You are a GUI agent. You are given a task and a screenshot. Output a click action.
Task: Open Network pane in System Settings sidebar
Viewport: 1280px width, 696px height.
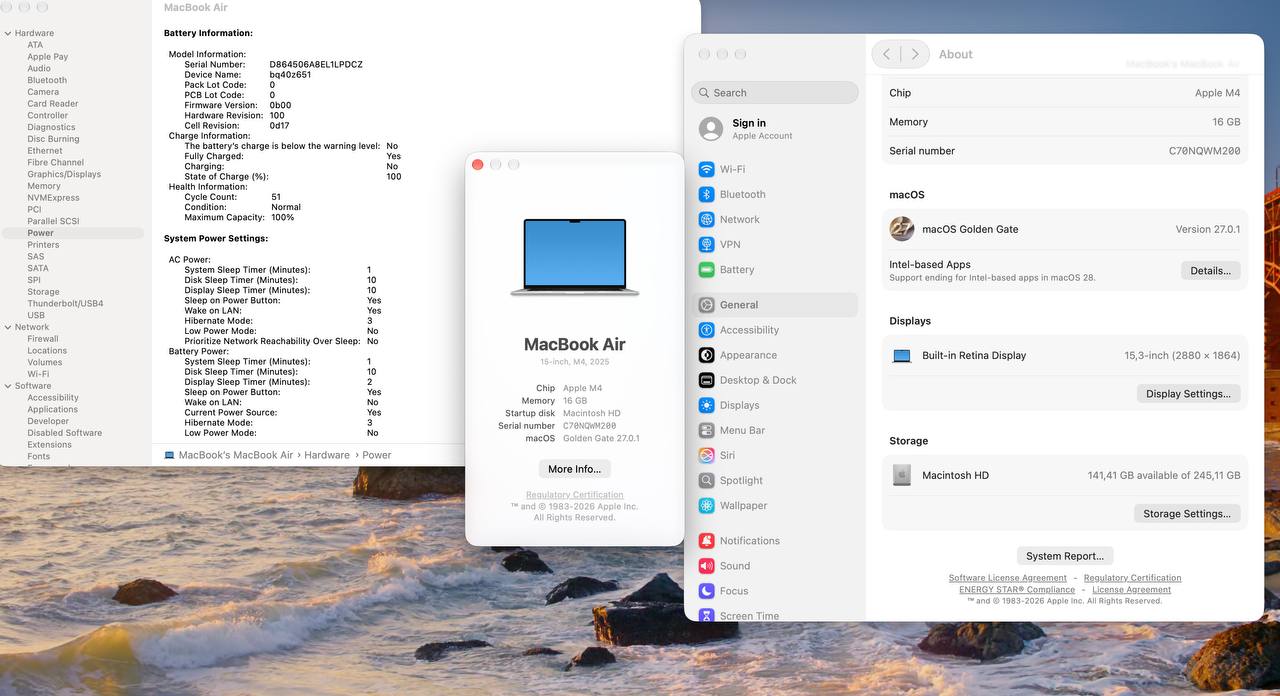[775, 219]
